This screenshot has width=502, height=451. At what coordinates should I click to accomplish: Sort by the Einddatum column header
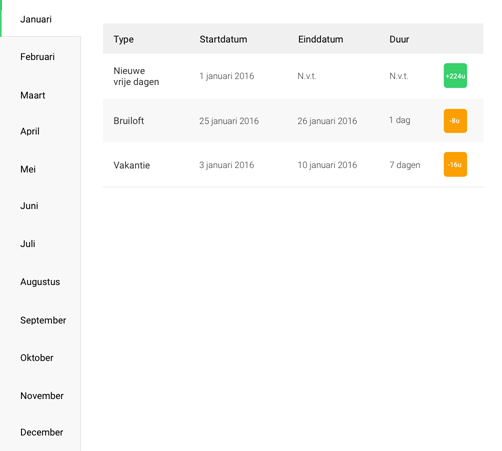(x=320, y=39)
